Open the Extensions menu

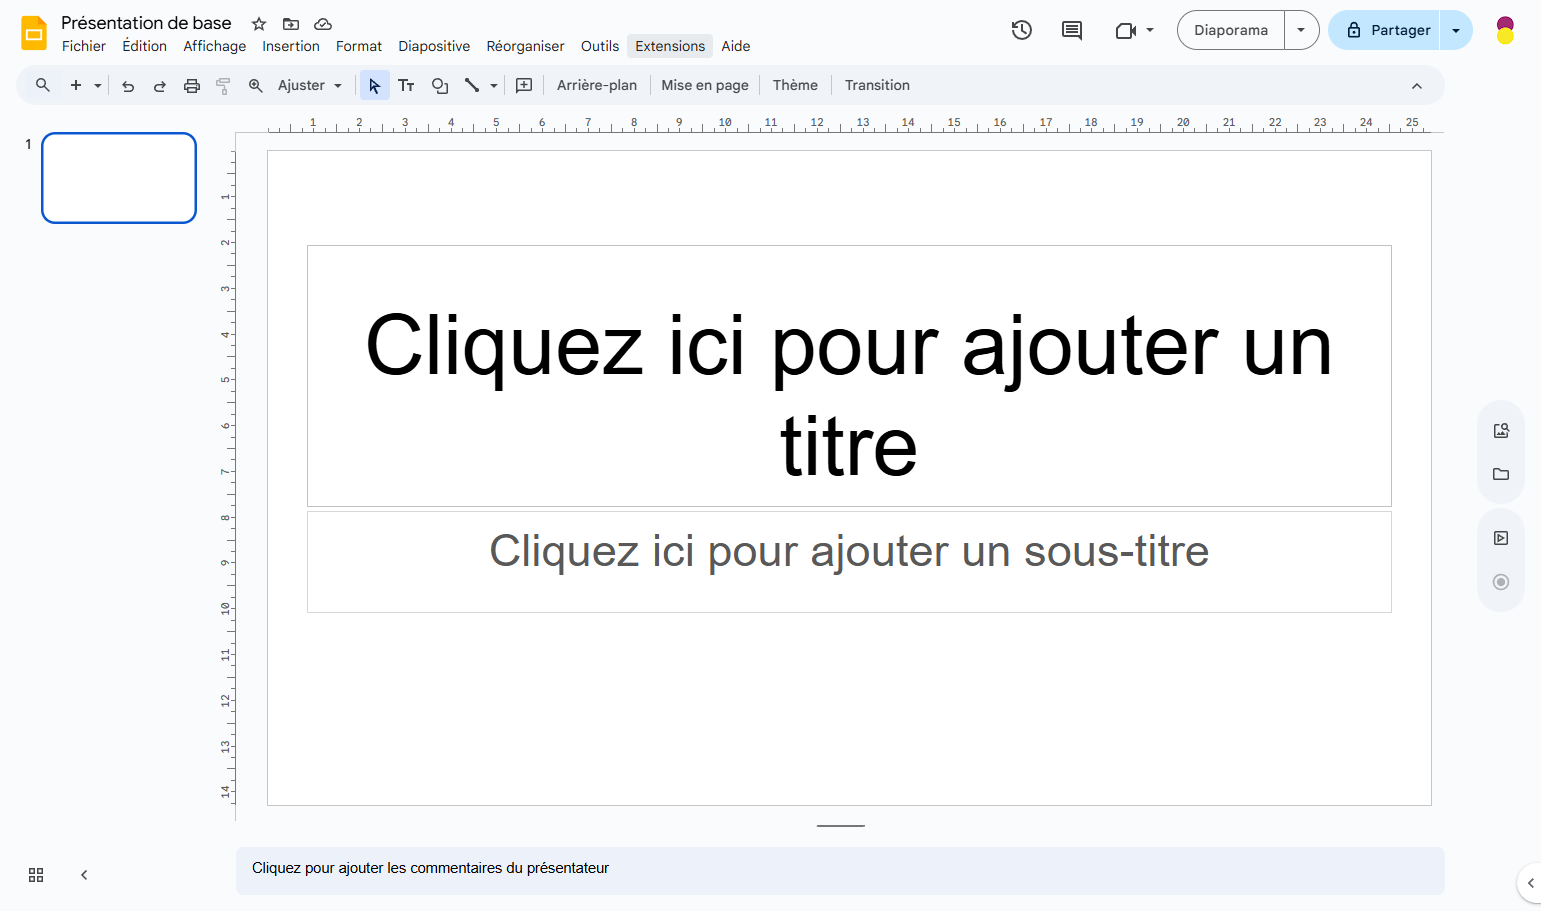670,46
